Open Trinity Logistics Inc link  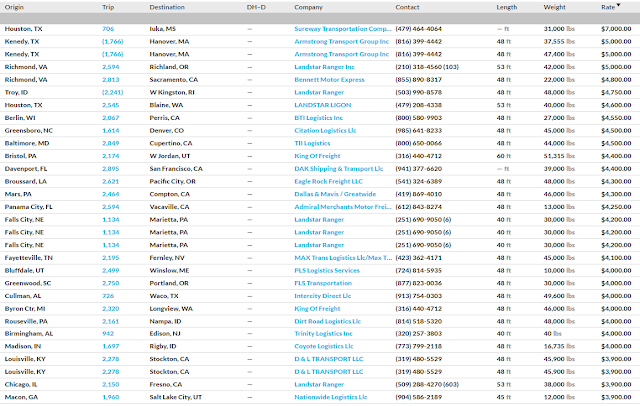click(323, 333)
